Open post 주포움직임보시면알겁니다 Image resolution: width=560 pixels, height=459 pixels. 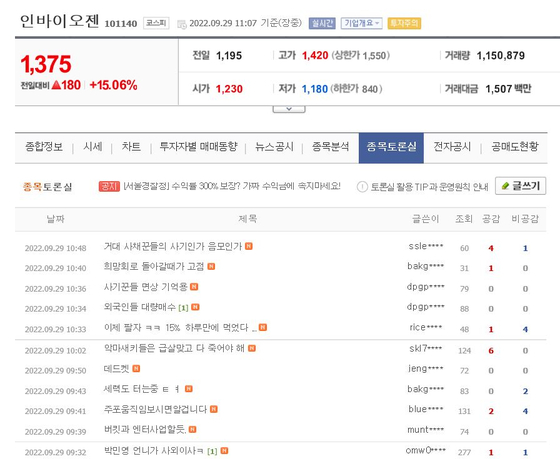point(155,409)
